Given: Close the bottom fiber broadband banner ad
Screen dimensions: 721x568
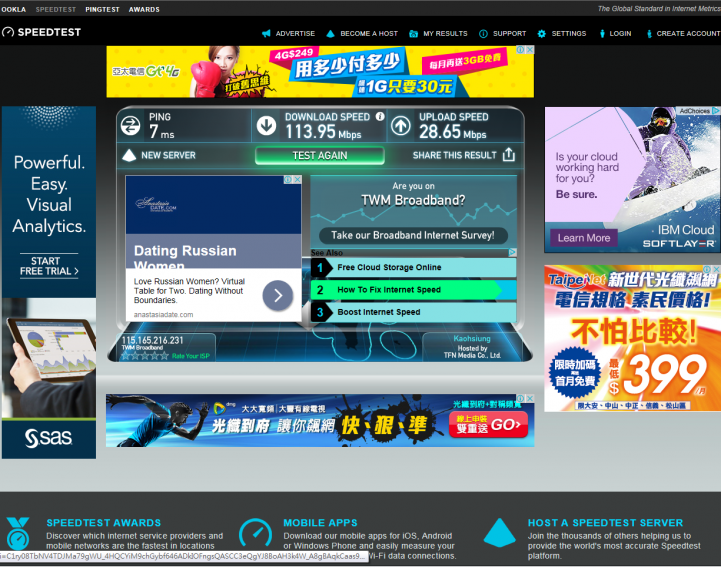Looking at the screenshot, I should point(530,398).
